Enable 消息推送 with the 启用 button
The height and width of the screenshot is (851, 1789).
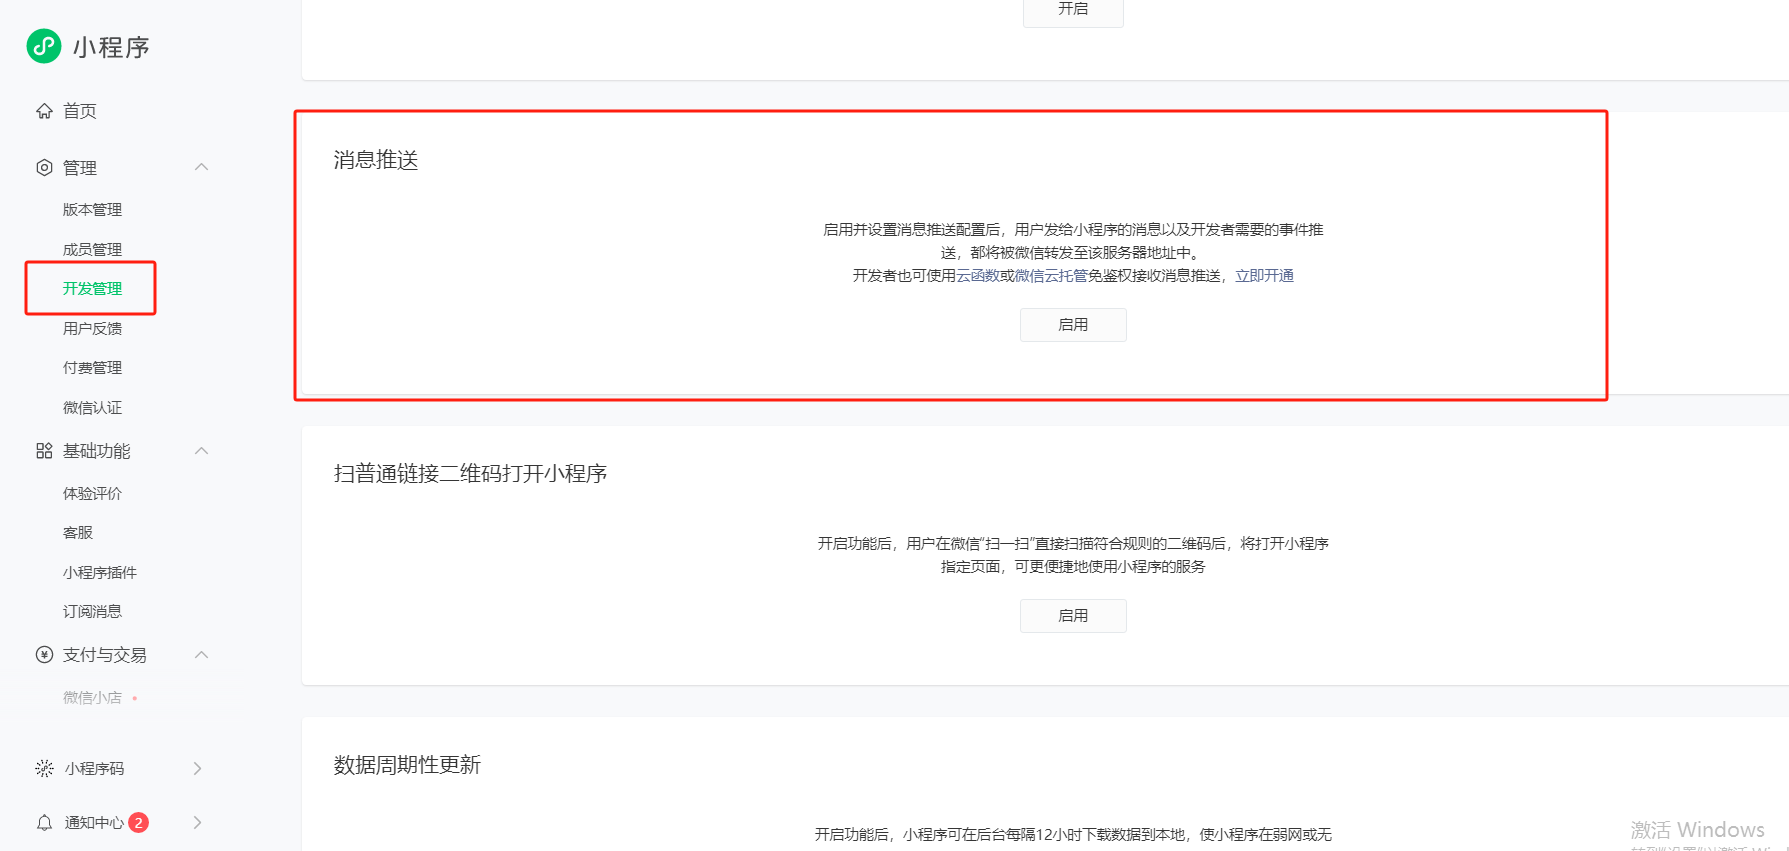coord(1073,325)
